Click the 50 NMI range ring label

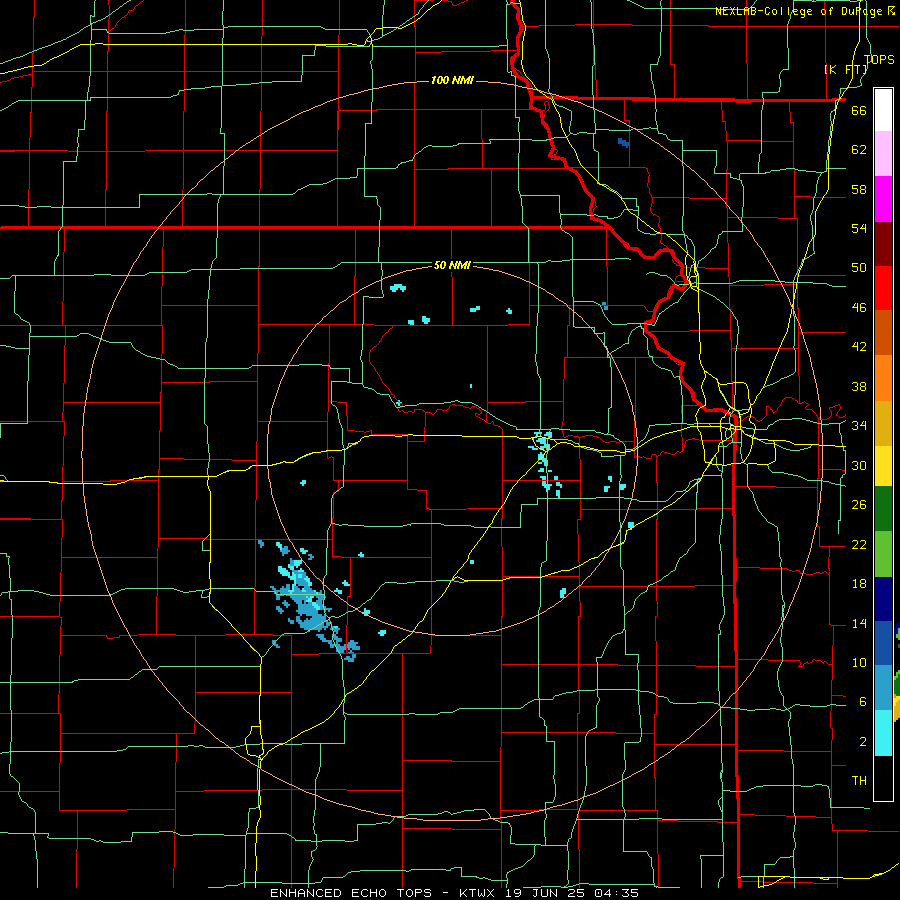[452, 265]
